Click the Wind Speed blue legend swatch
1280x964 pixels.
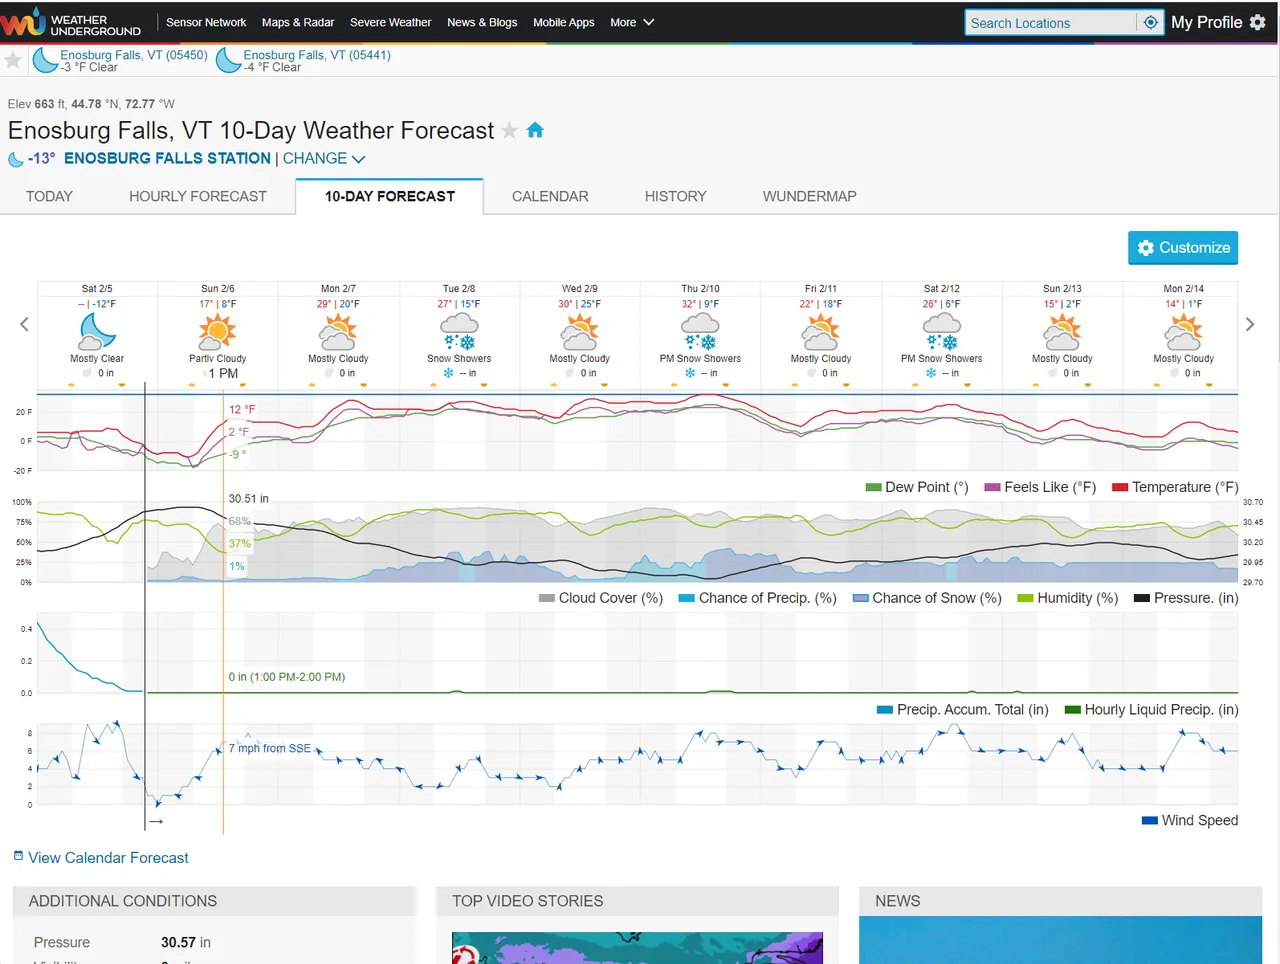[x=1150, y=820]
